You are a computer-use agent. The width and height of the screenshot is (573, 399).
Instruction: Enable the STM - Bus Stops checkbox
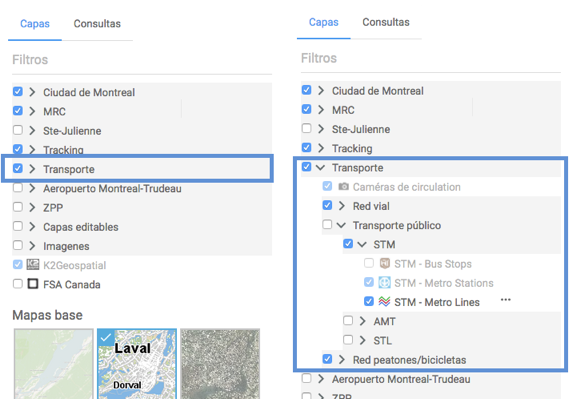[x=369, y=263]
